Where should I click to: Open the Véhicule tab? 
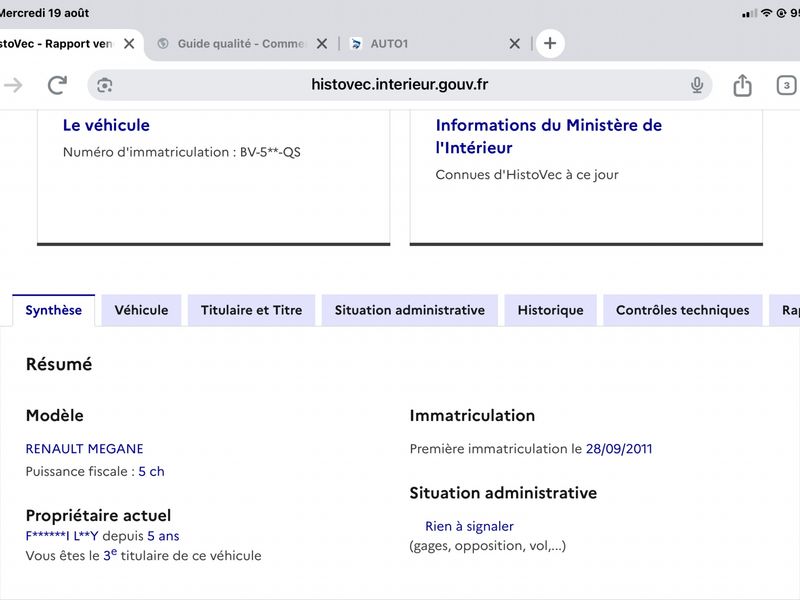coord(141,310)
